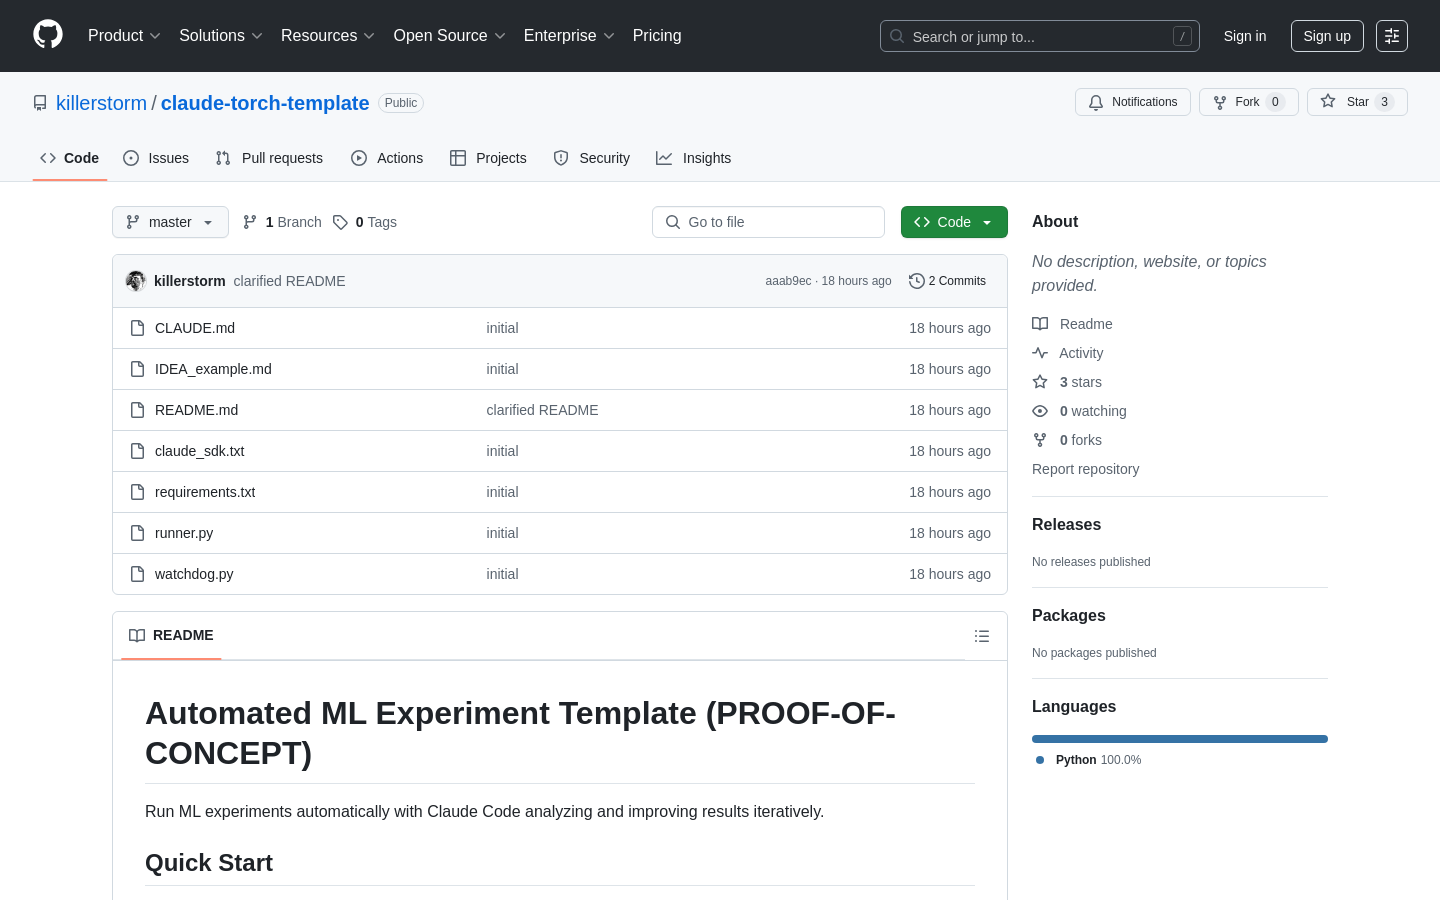This screenshot has height=900, width=1440.
Task: Expand the Product menu
Action: point(124,36)
